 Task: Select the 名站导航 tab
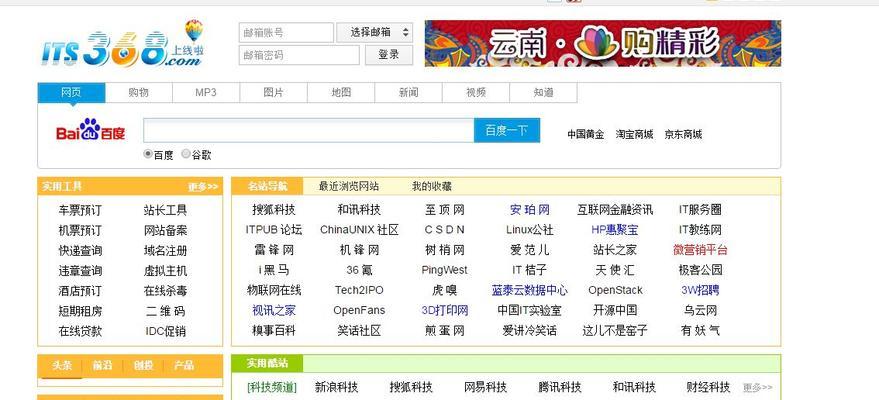tap(267, 186)
